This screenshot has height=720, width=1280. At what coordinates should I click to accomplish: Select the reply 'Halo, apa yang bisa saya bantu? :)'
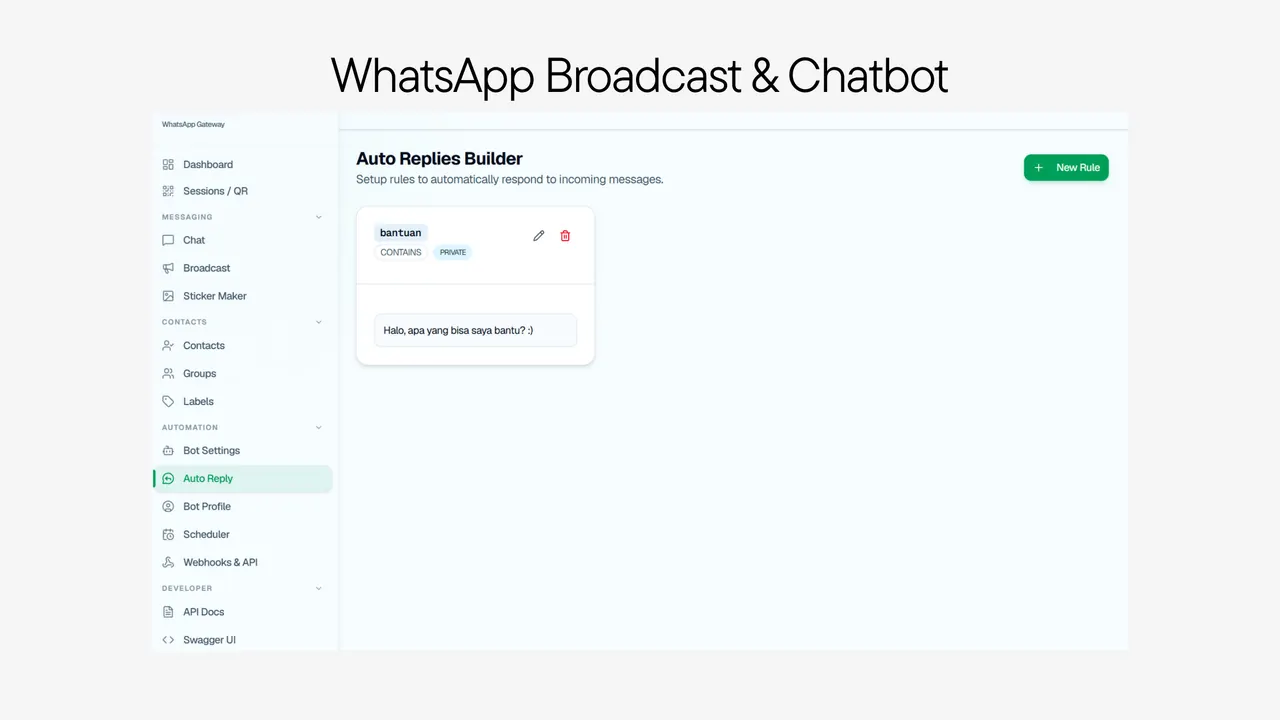pos(476,330)
